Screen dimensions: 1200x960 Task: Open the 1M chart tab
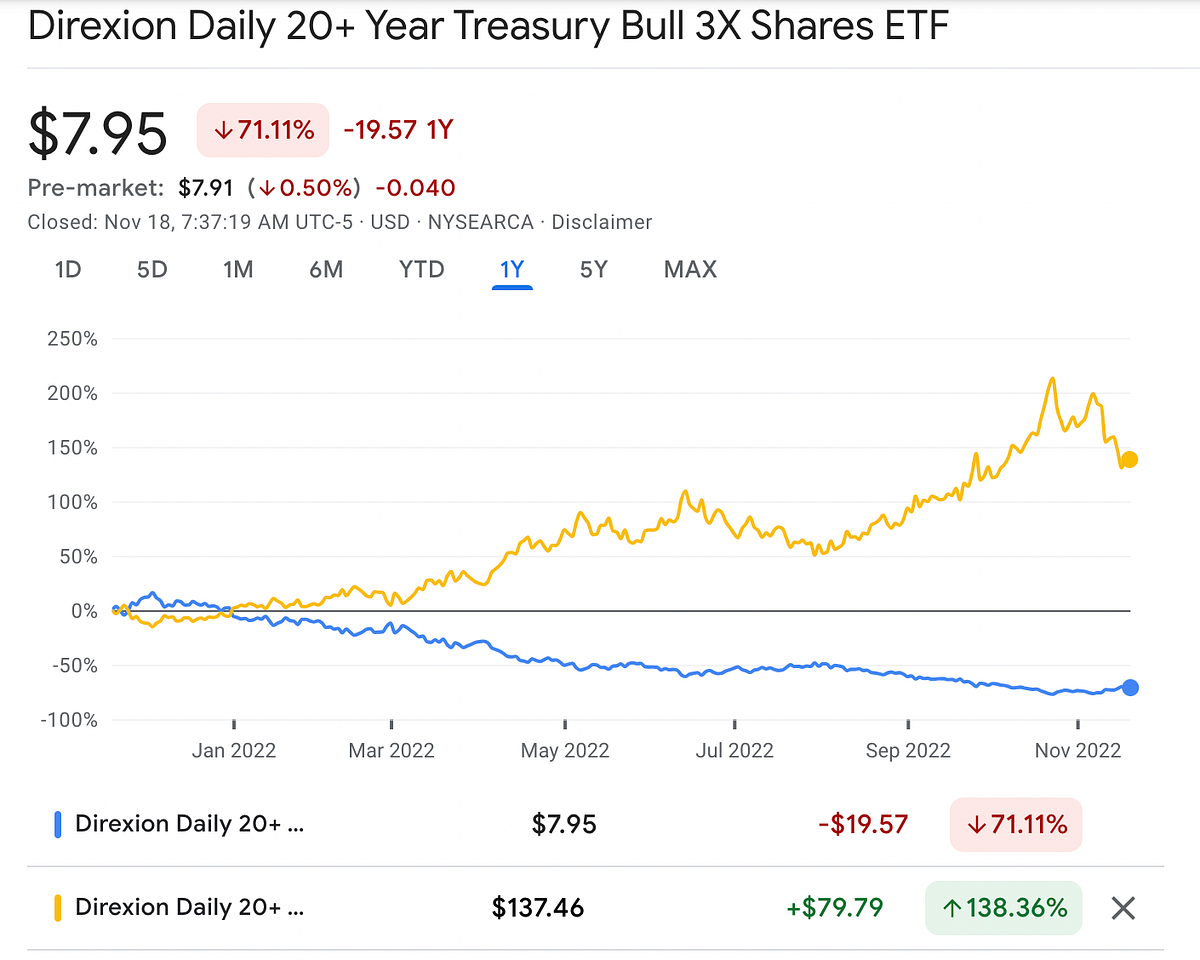click(238, 269)
